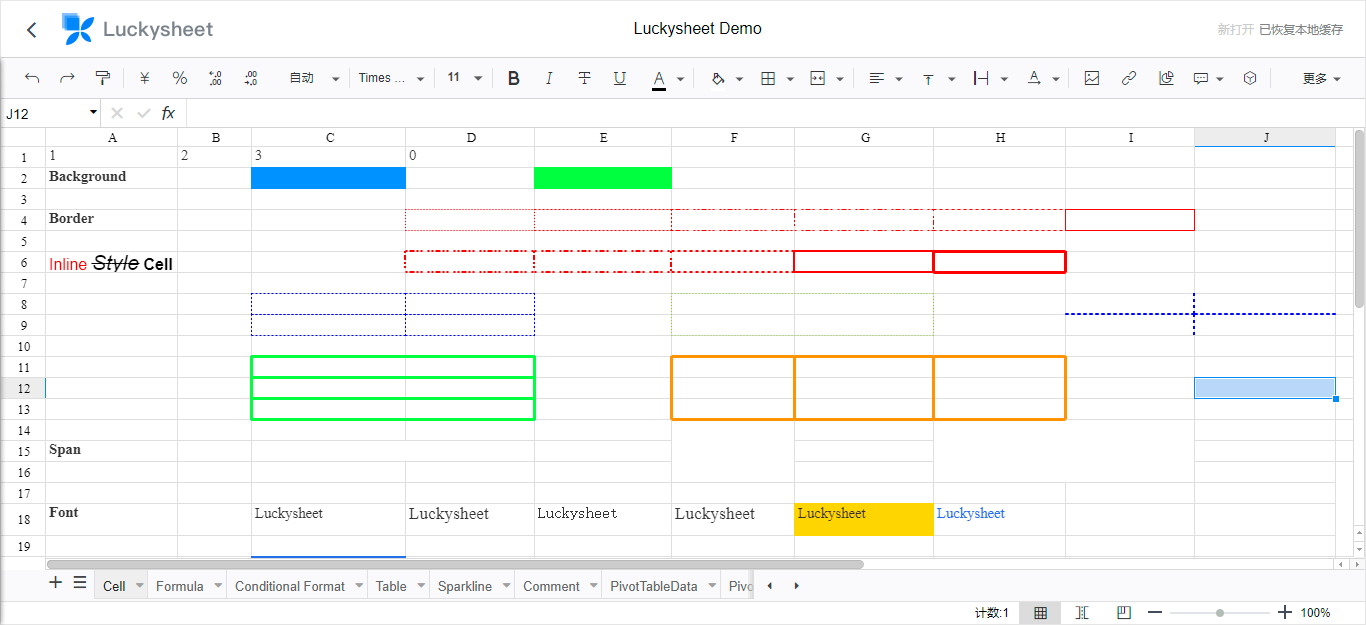Add a comment via toolbar icon
This screenshot has width=1366, height=625.
(1202, 78)
